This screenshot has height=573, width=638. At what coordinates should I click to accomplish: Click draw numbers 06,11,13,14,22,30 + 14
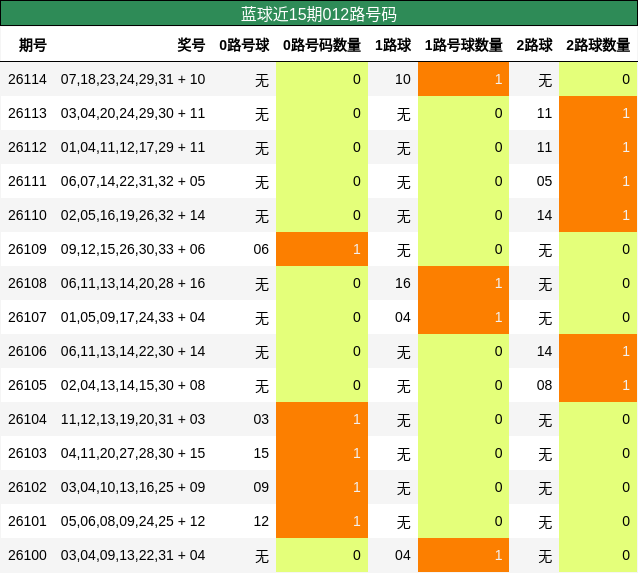pos(133,351)
